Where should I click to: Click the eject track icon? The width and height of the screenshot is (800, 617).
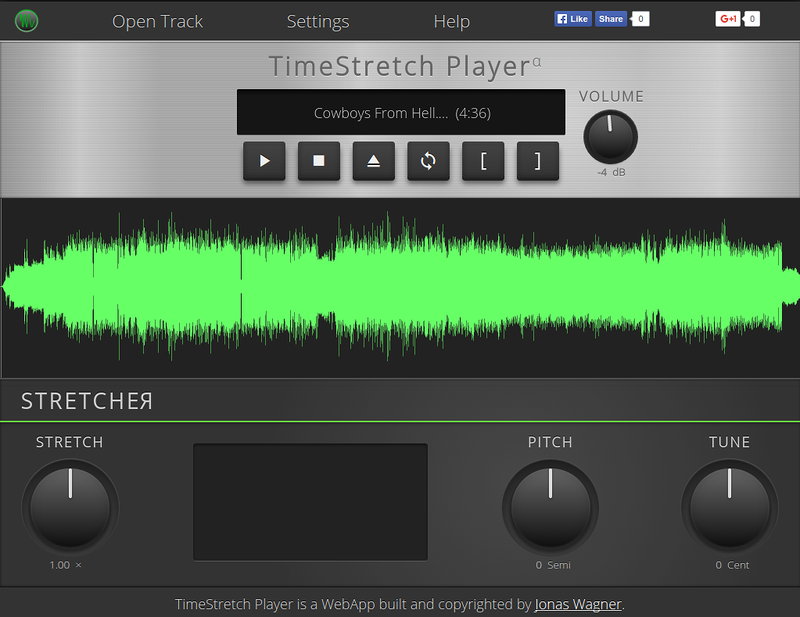(374, 161)
